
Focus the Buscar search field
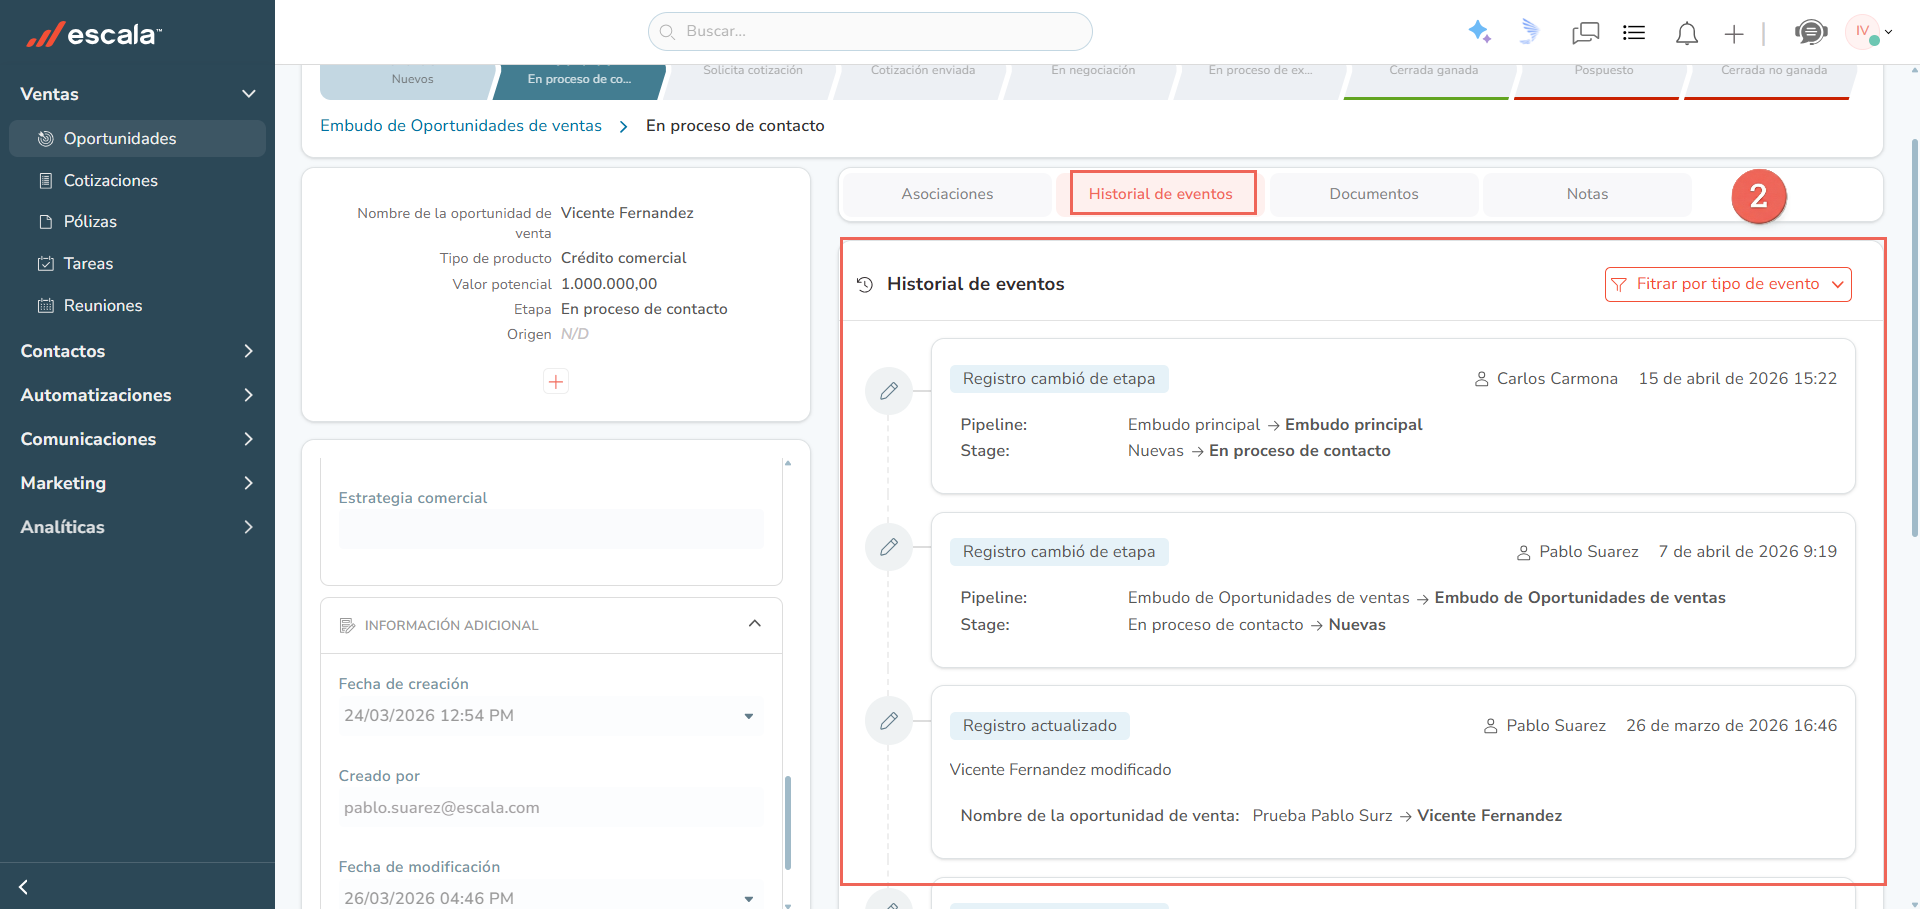tap(870, 31)
